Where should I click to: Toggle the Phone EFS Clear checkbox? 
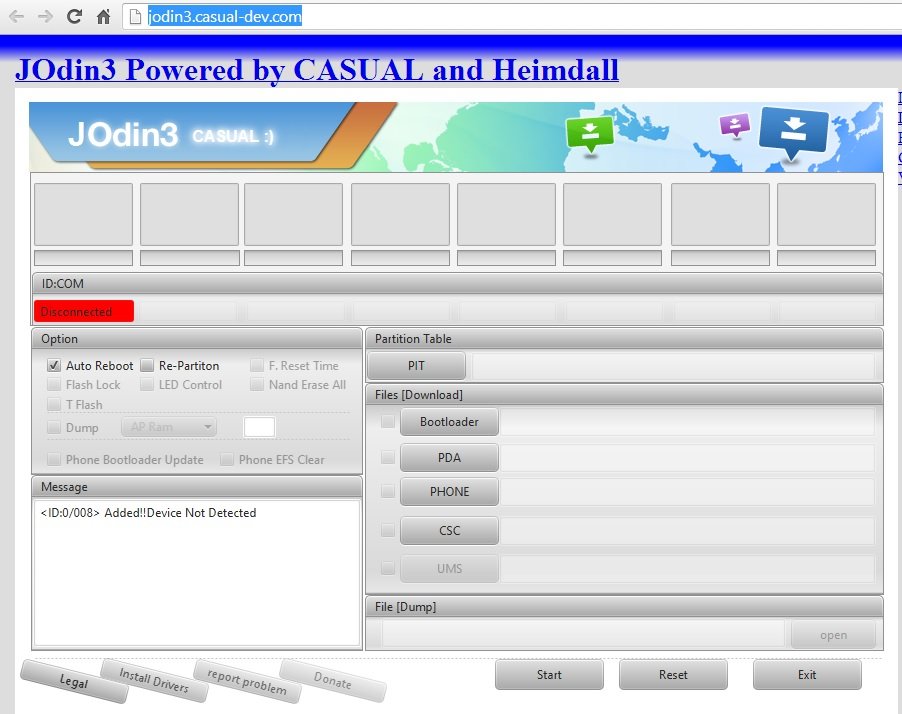point(227,460)
